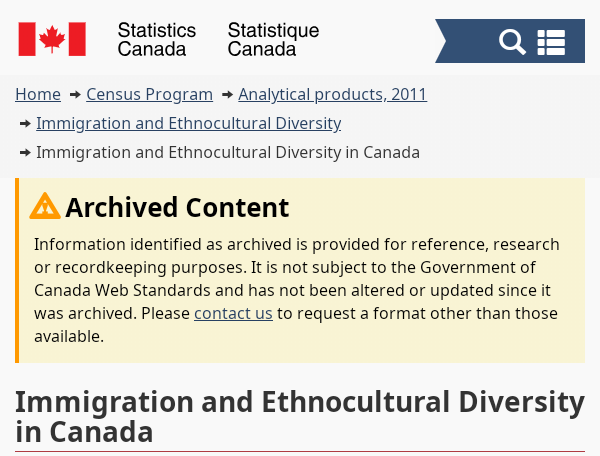The height and width of the screenshot is (456, 600).
Task: Click the Archived Content heading
Action: coord(177,207)
